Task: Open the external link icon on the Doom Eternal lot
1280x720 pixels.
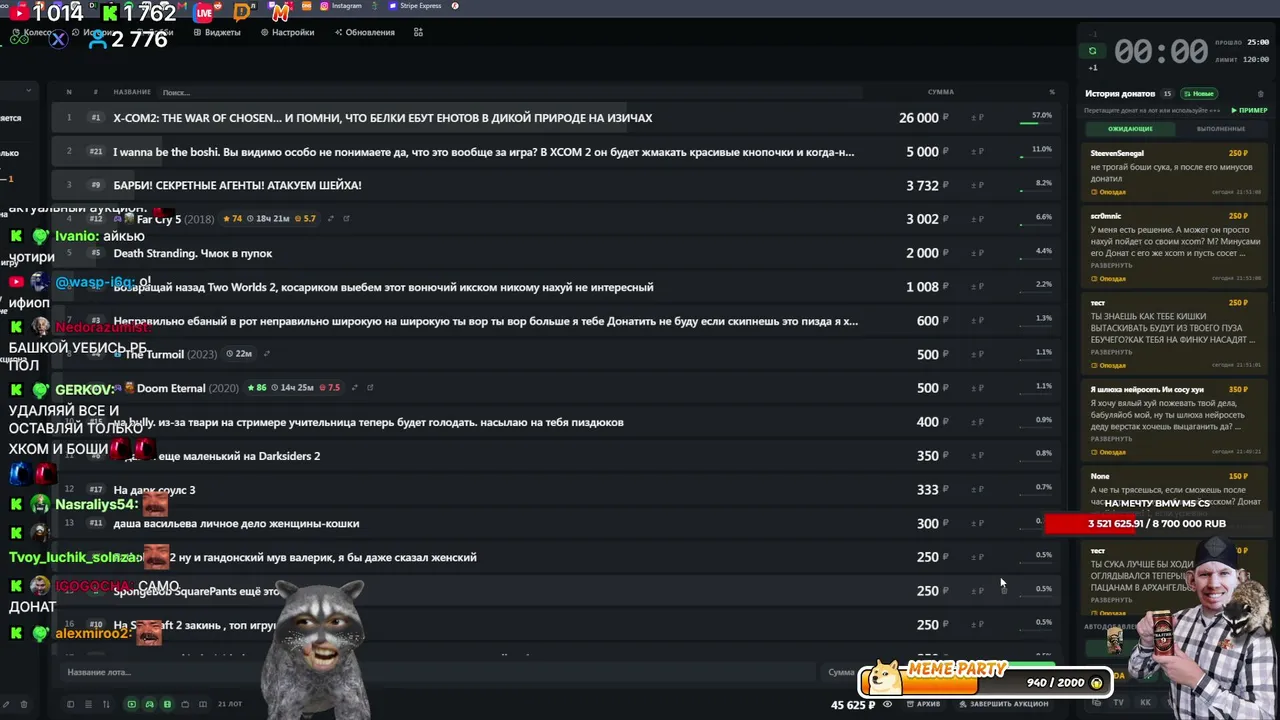Action: pos(370,388)
